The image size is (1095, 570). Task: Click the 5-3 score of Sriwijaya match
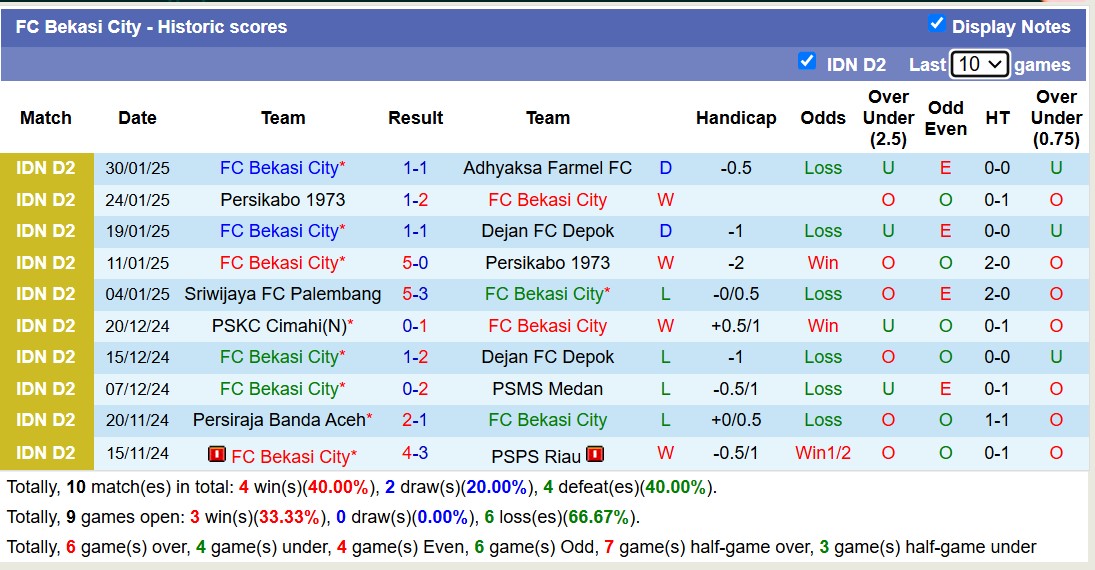point(415,294)
